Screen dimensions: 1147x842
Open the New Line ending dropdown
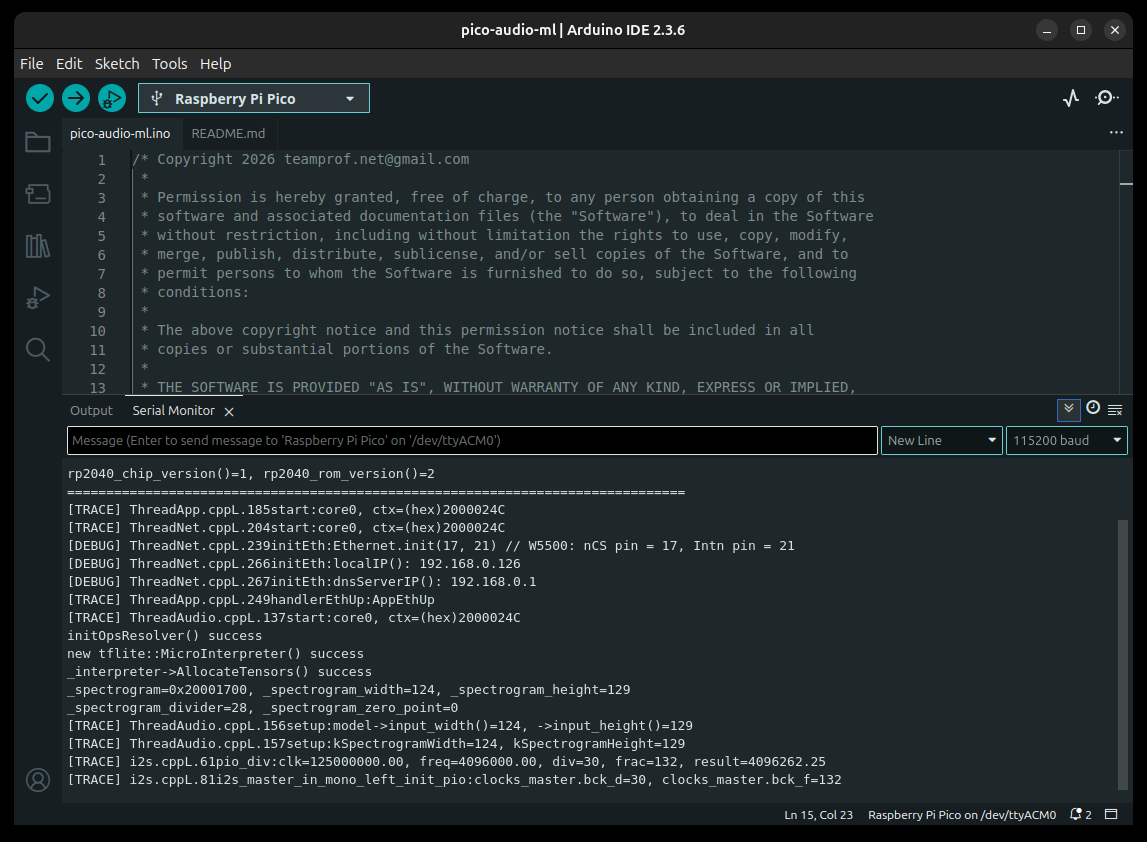tap(941, 440)
